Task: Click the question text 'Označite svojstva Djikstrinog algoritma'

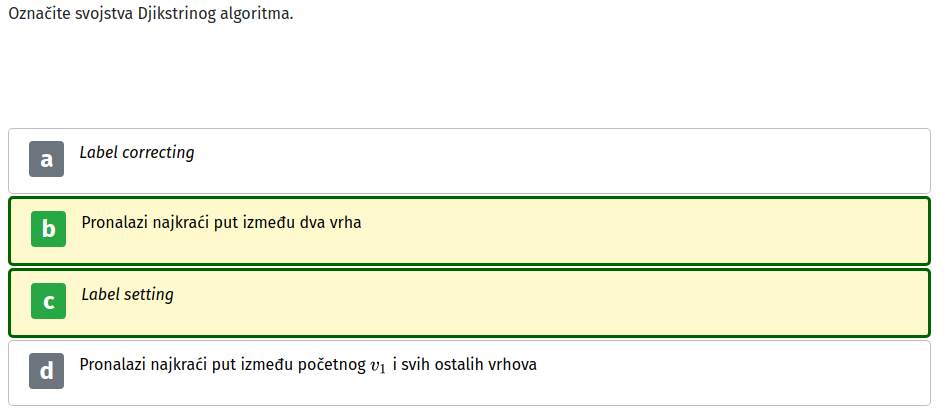Action: 151,14
